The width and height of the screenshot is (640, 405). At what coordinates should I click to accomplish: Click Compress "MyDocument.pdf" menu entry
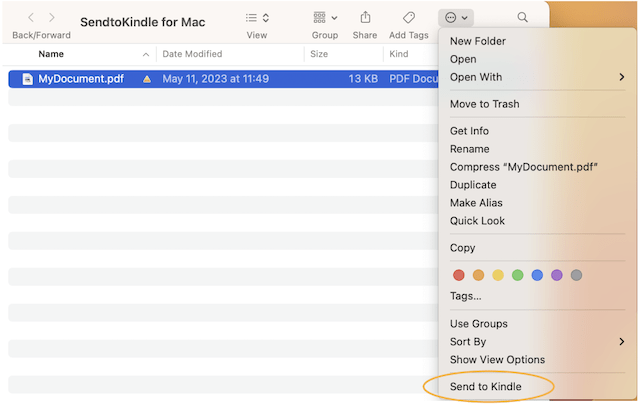(x=530, y=167)
